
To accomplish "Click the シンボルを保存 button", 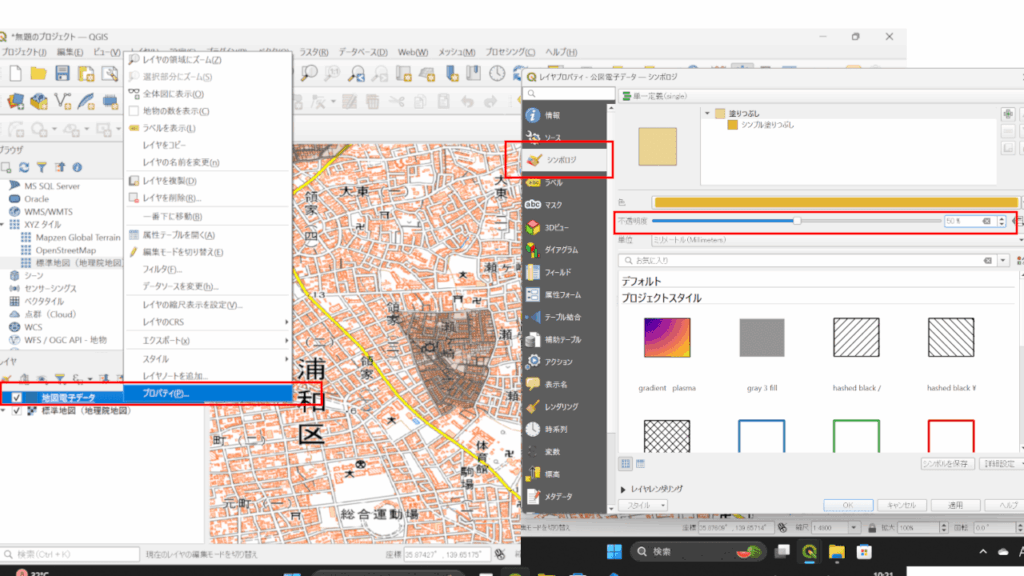I will point(948,464).
